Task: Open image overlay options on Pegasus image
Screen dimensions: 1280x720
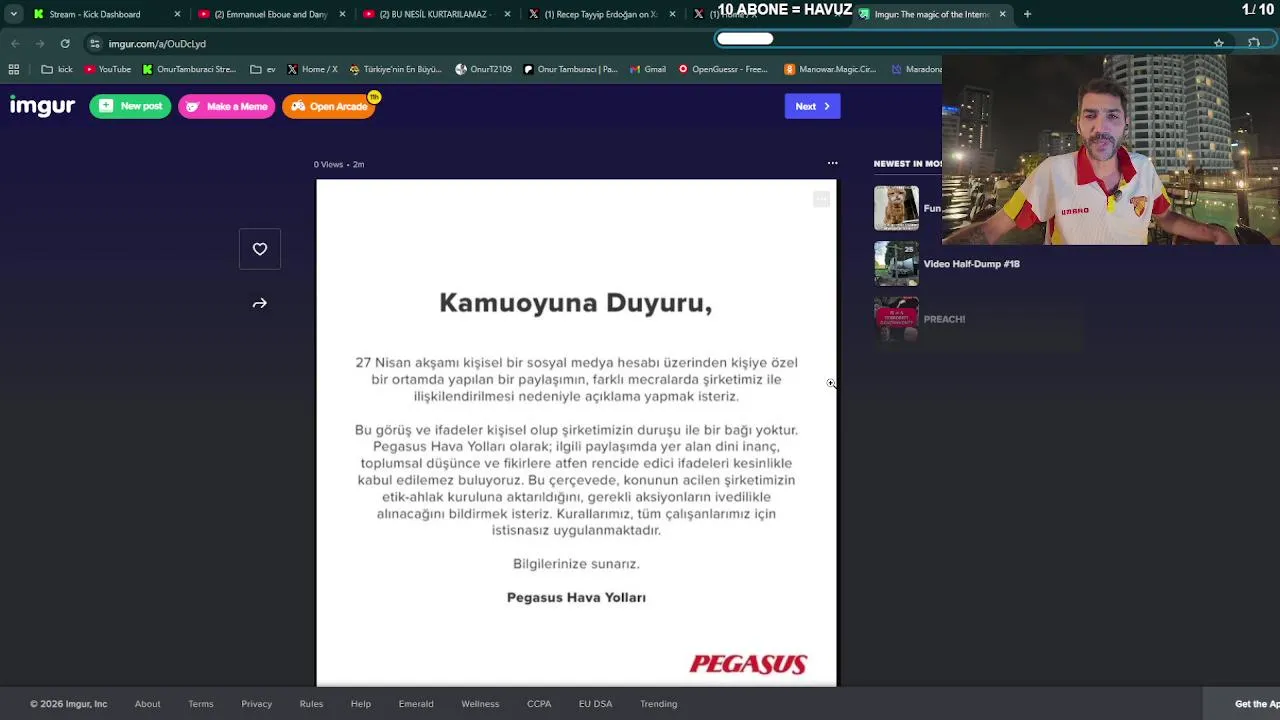Action: 821,200
